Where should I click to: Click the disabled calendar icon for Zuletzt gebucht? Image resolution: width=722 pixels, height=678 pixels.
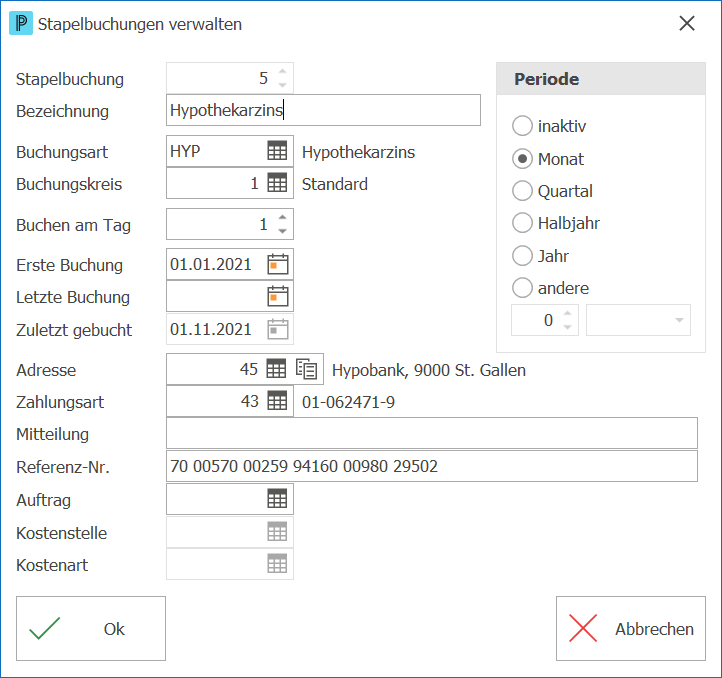point(278,329)
